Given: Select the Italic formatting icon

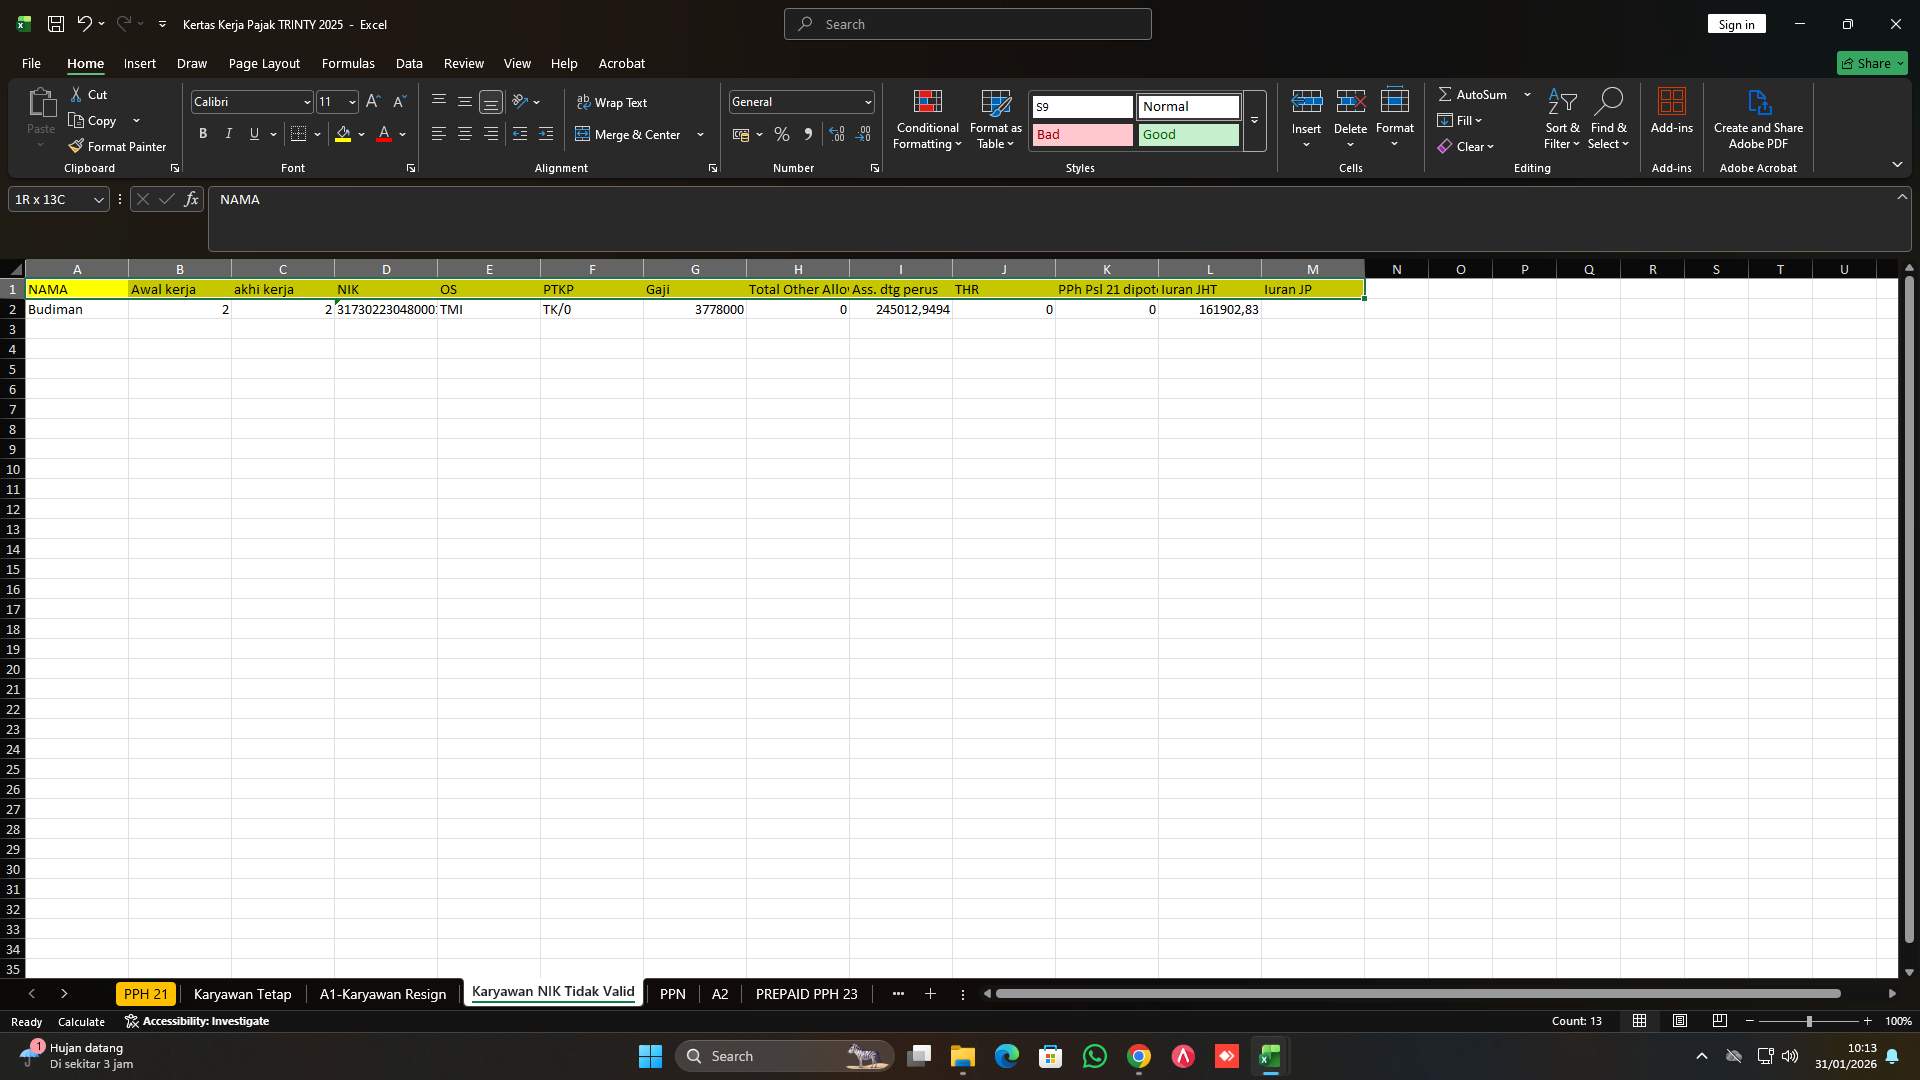Looking at the screenshot, I should coord(228,133).
